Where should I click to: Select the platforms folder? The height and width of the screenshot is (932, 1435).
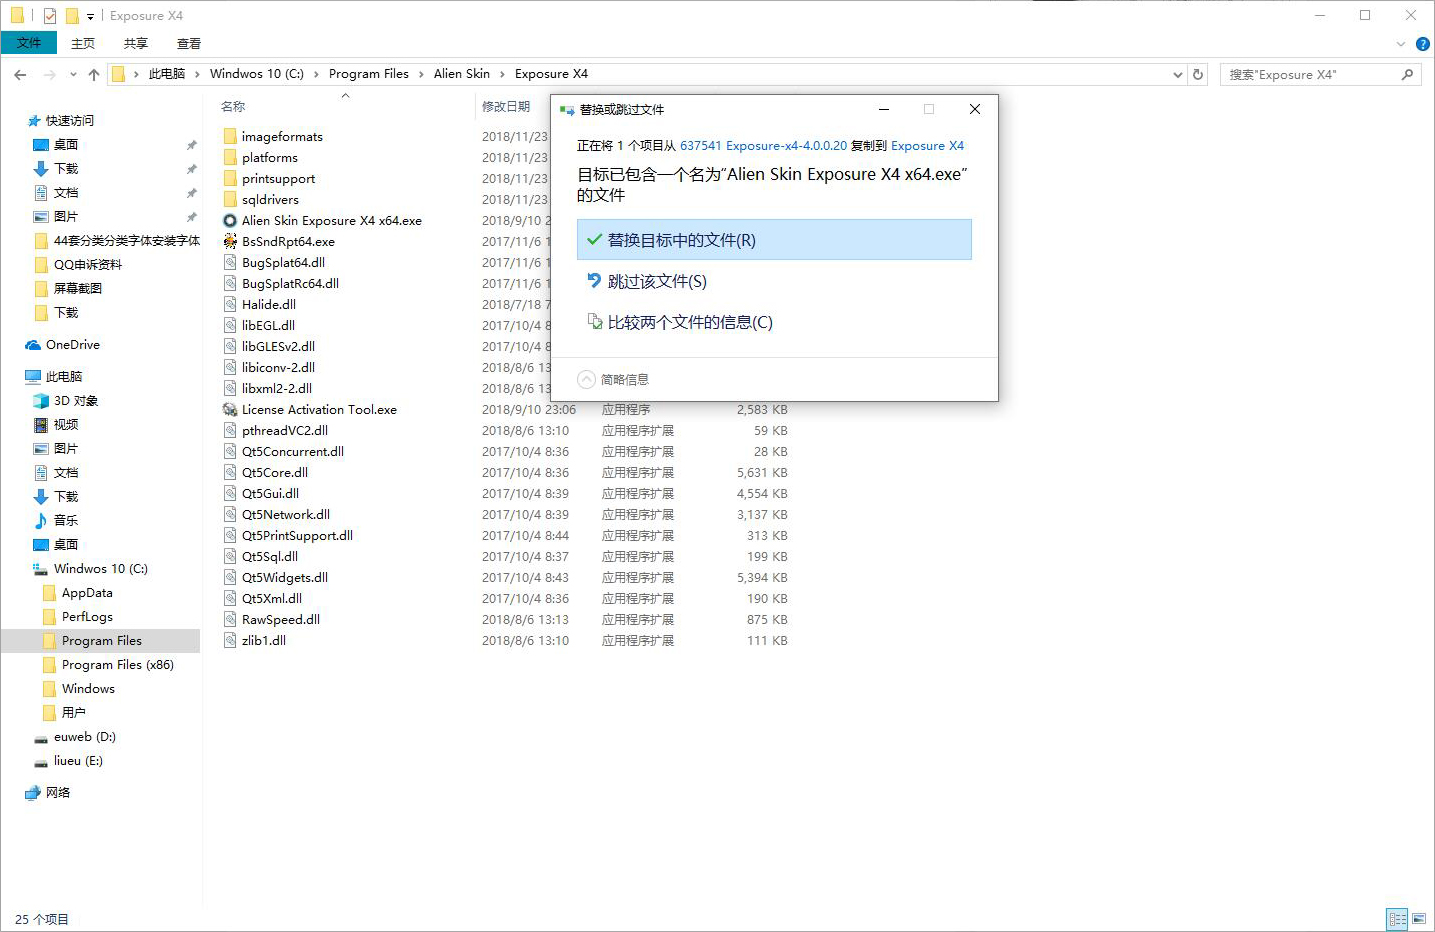pos(270,158)
